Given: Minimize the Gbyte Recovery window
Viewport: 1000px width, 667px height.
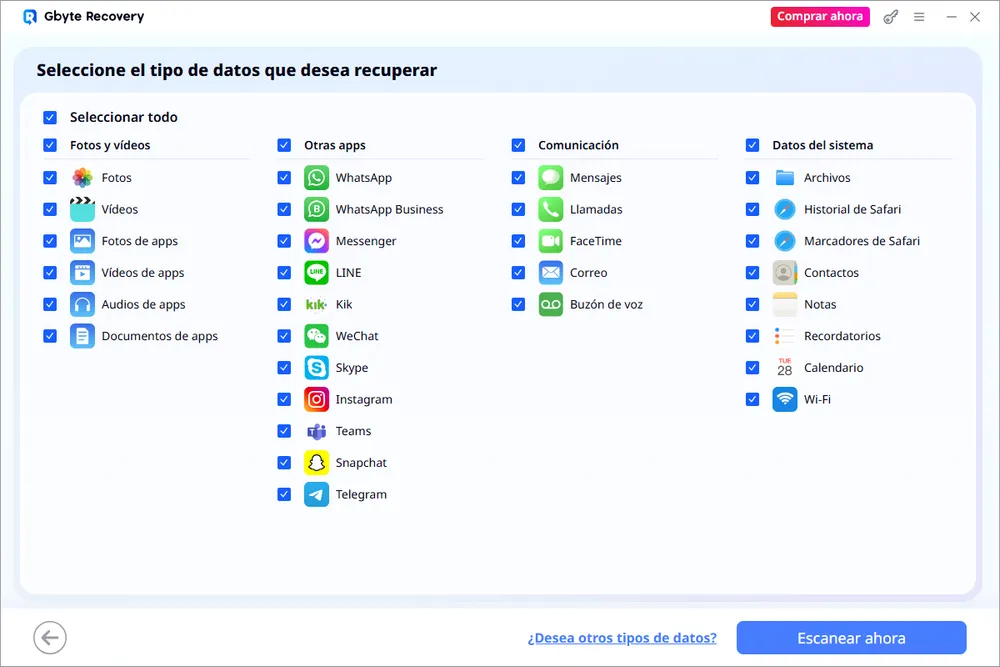Looking at the screenshot, I should tap(951, 17).
